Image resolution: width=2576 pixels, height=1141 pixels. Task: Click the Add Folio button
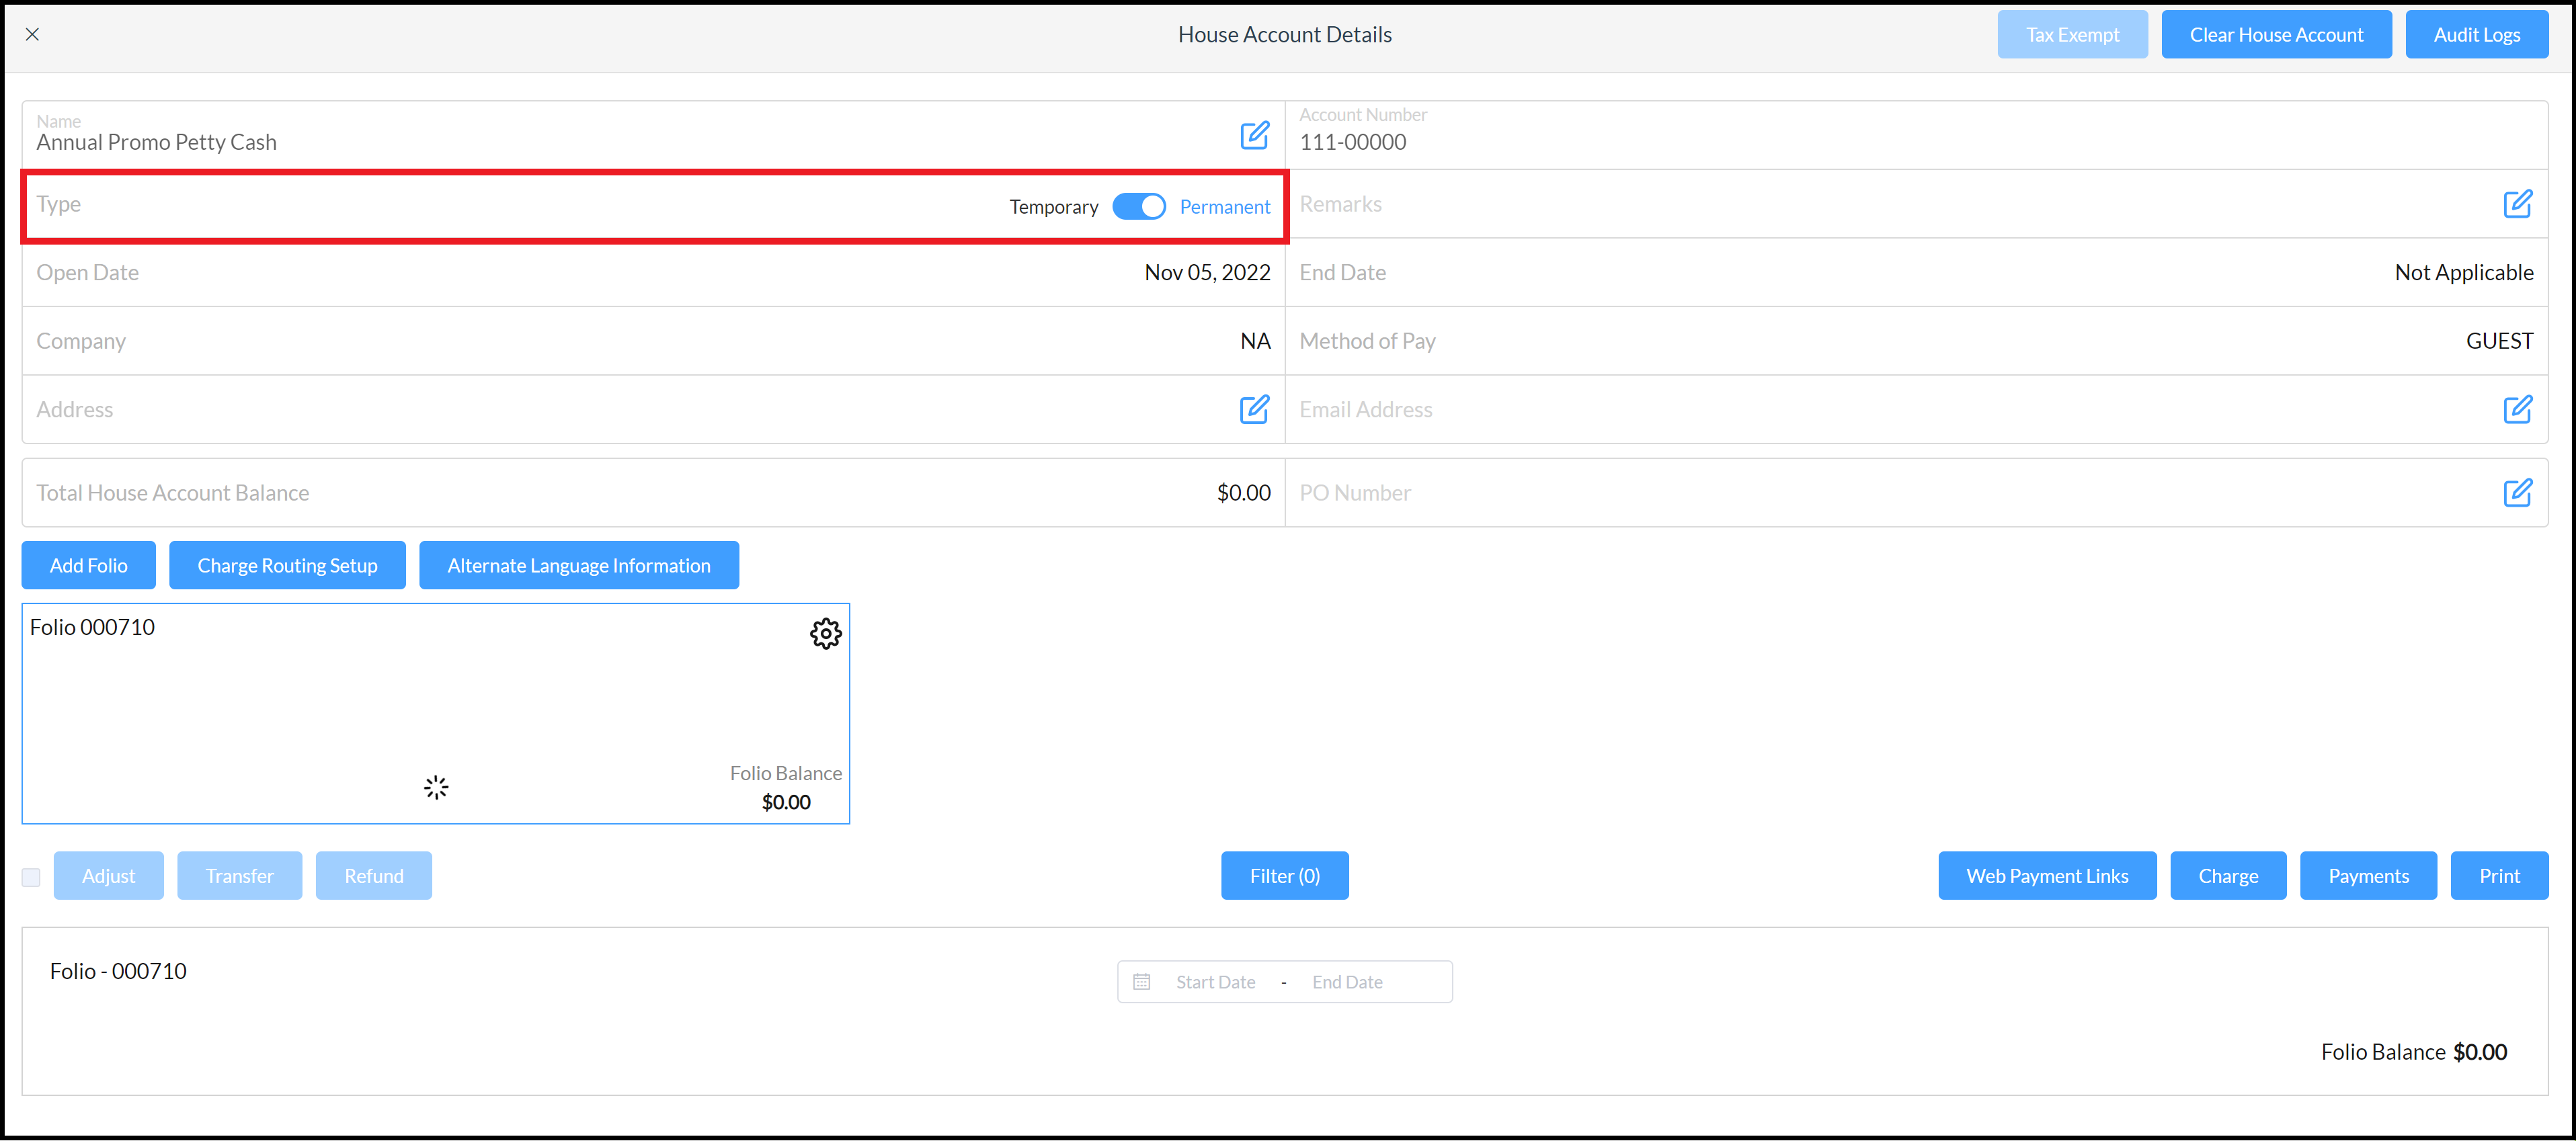pos(89,564)
